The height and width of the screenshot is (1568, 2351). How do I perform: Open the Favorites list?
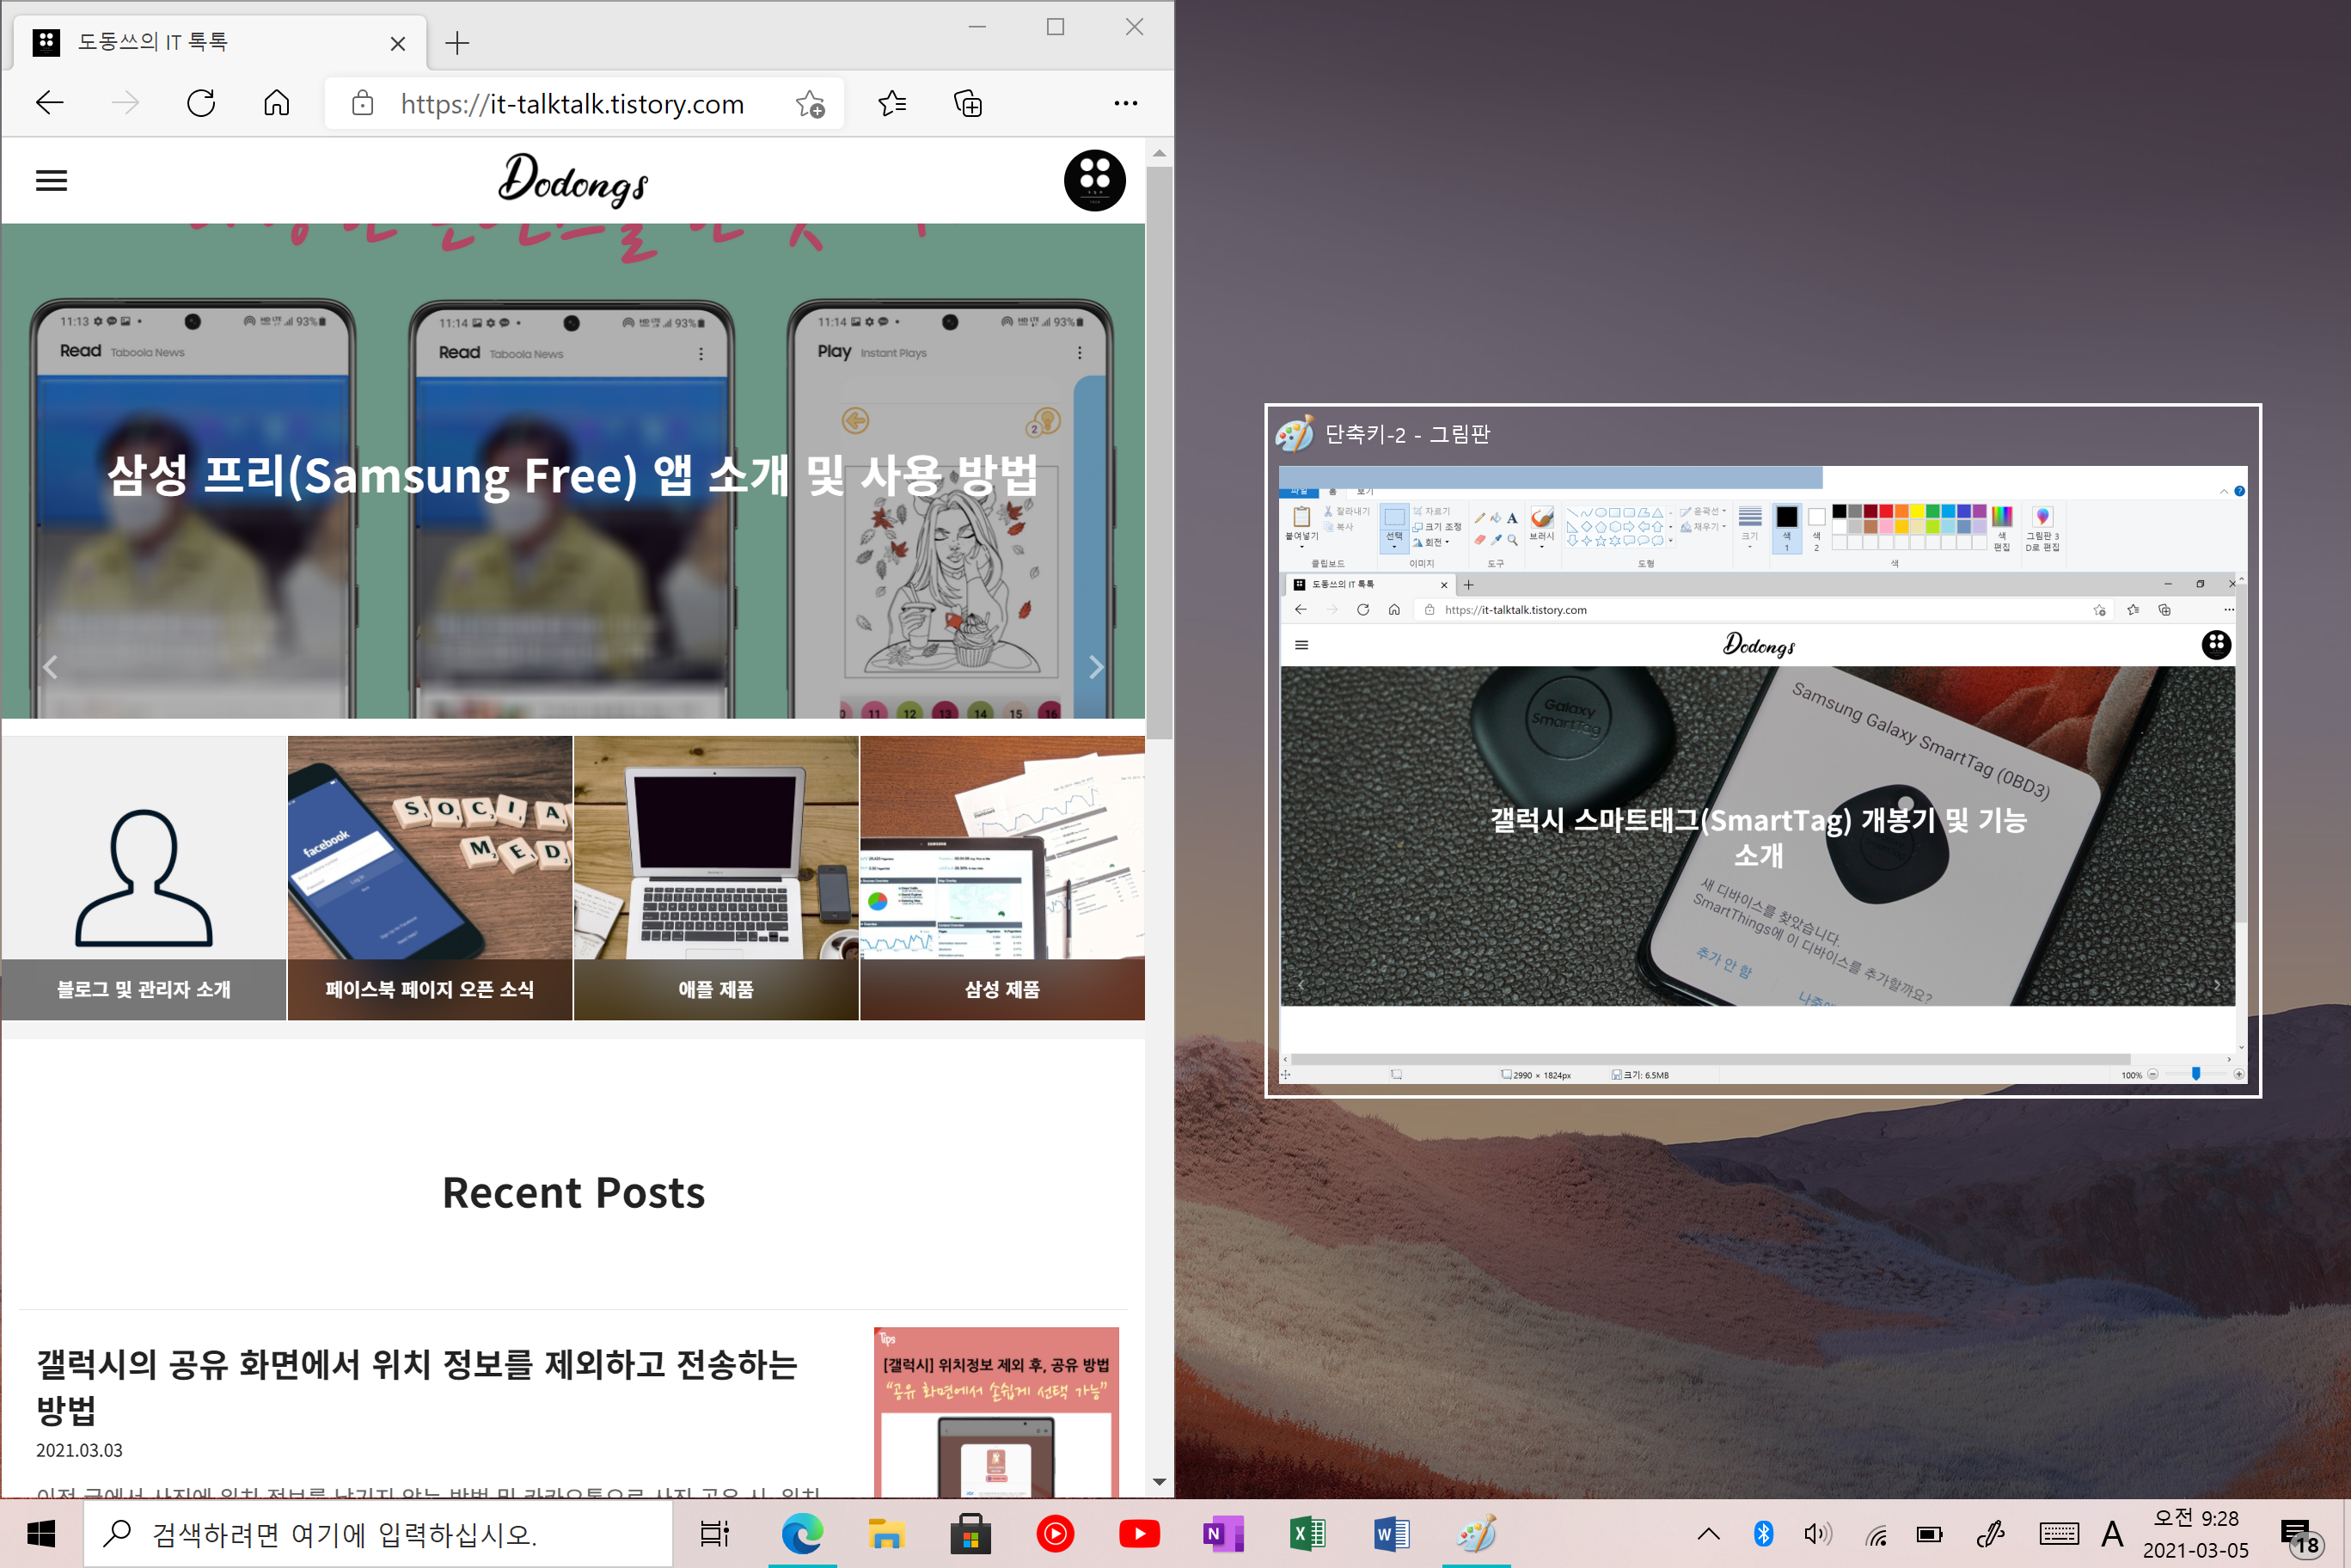pos(892,103)
